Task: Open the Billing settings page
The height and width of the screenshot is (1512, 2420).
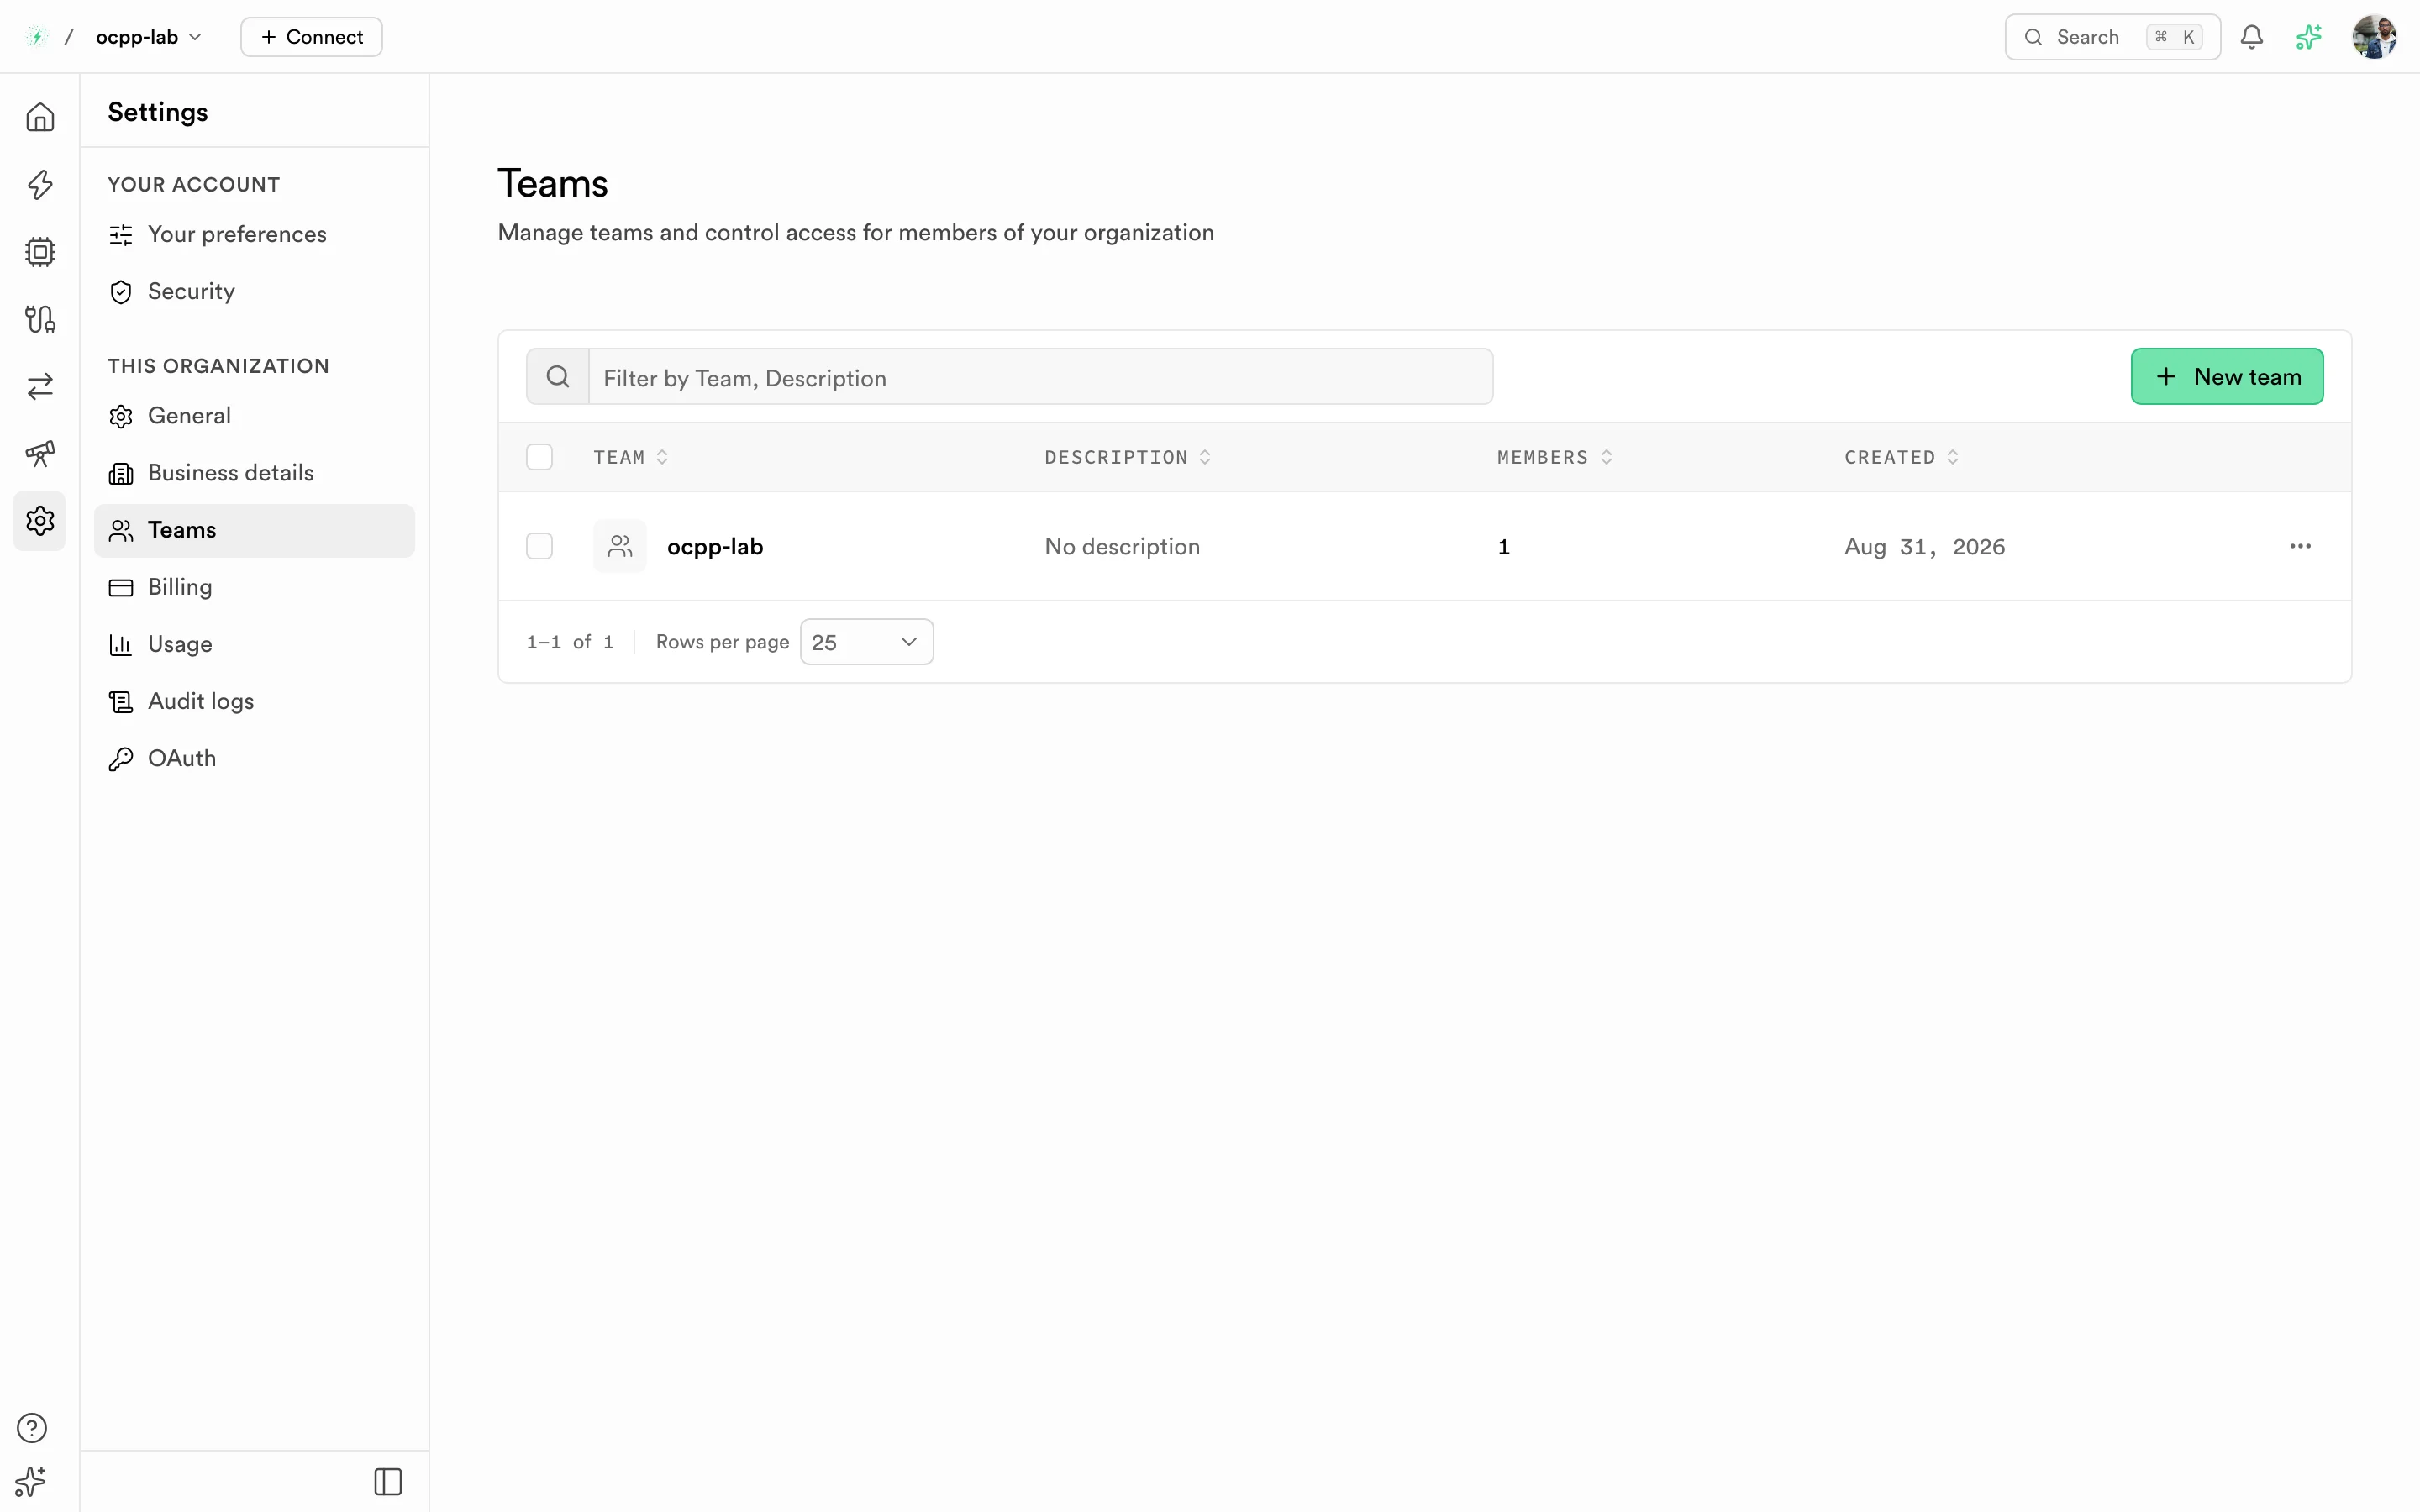Action: pyautogui.click(x=254, y=587)
